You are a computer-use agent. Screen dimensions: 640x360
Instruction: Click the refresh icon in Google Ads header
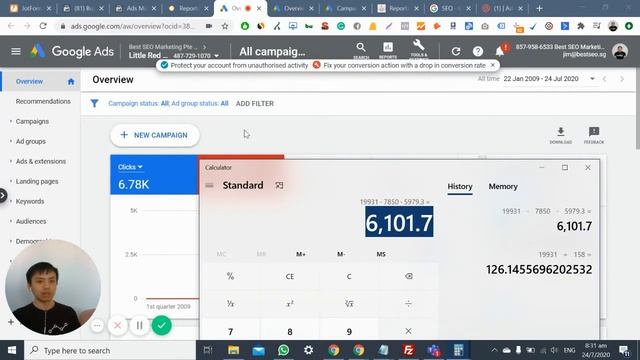(456, 51)
